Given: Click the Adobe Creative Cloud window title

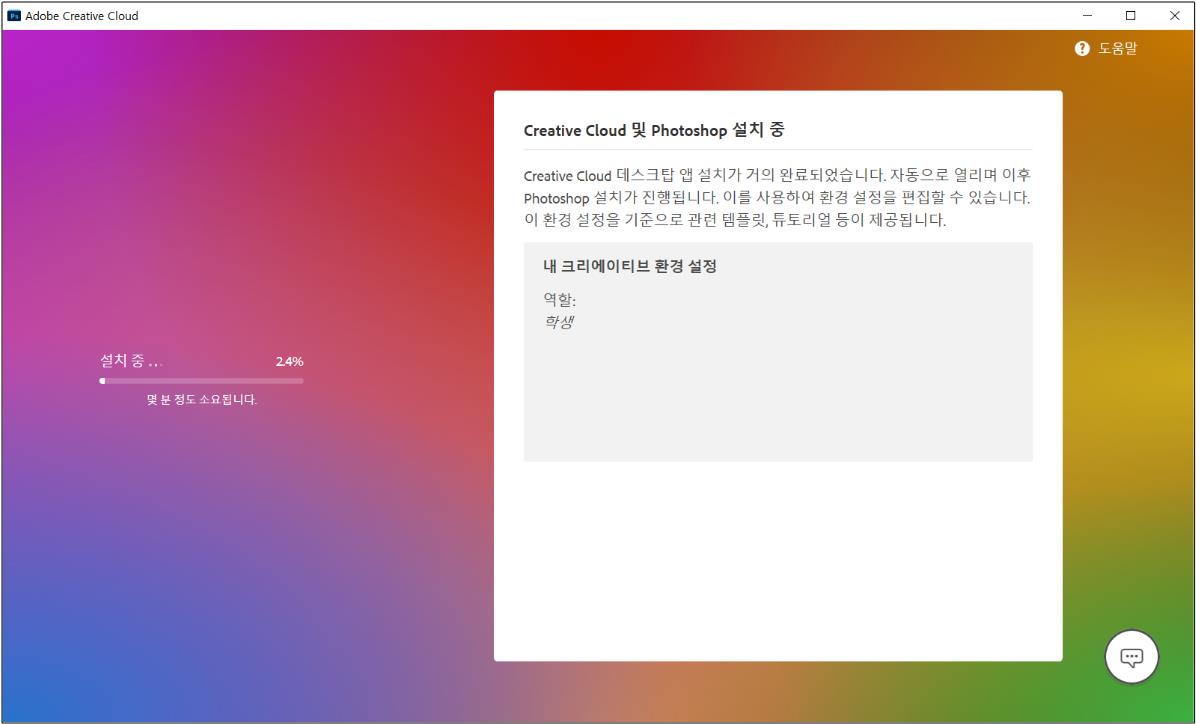Looking at the screenshot, I should (85, 15).
